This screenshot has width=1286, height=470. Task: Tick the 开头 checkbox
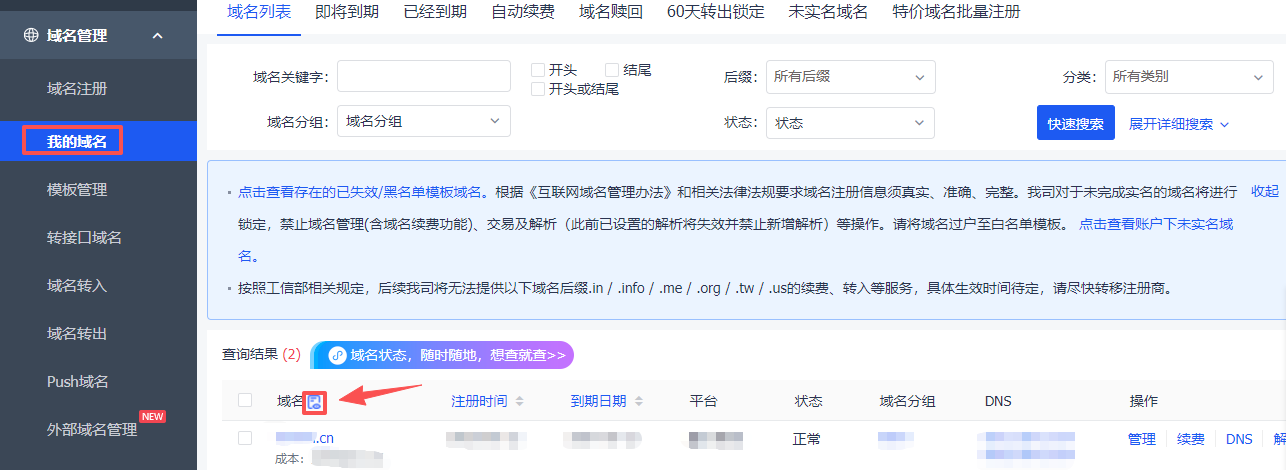tap(537, 70)
